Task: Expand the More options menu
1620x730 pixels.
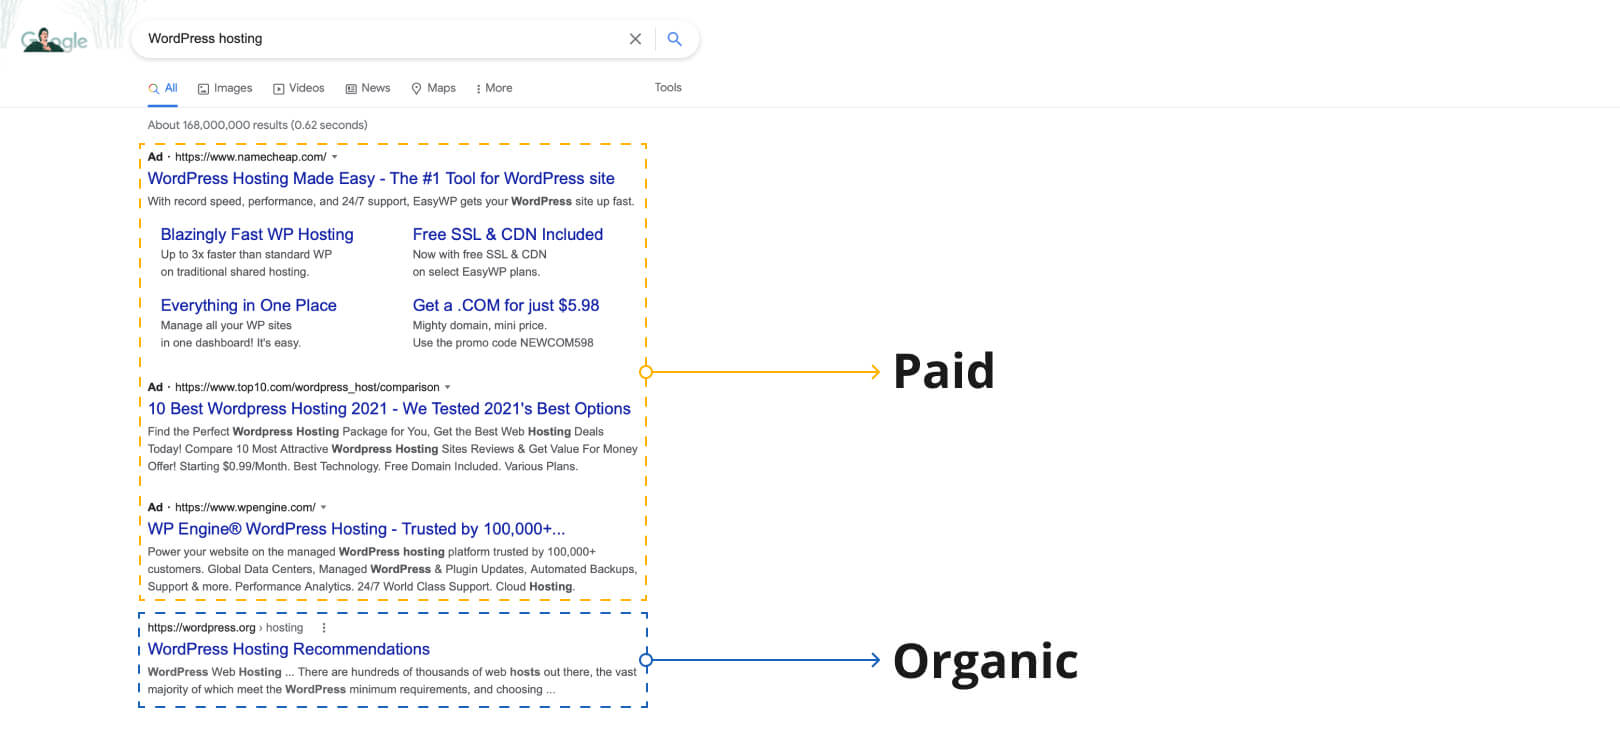Action: coord(494,88)
